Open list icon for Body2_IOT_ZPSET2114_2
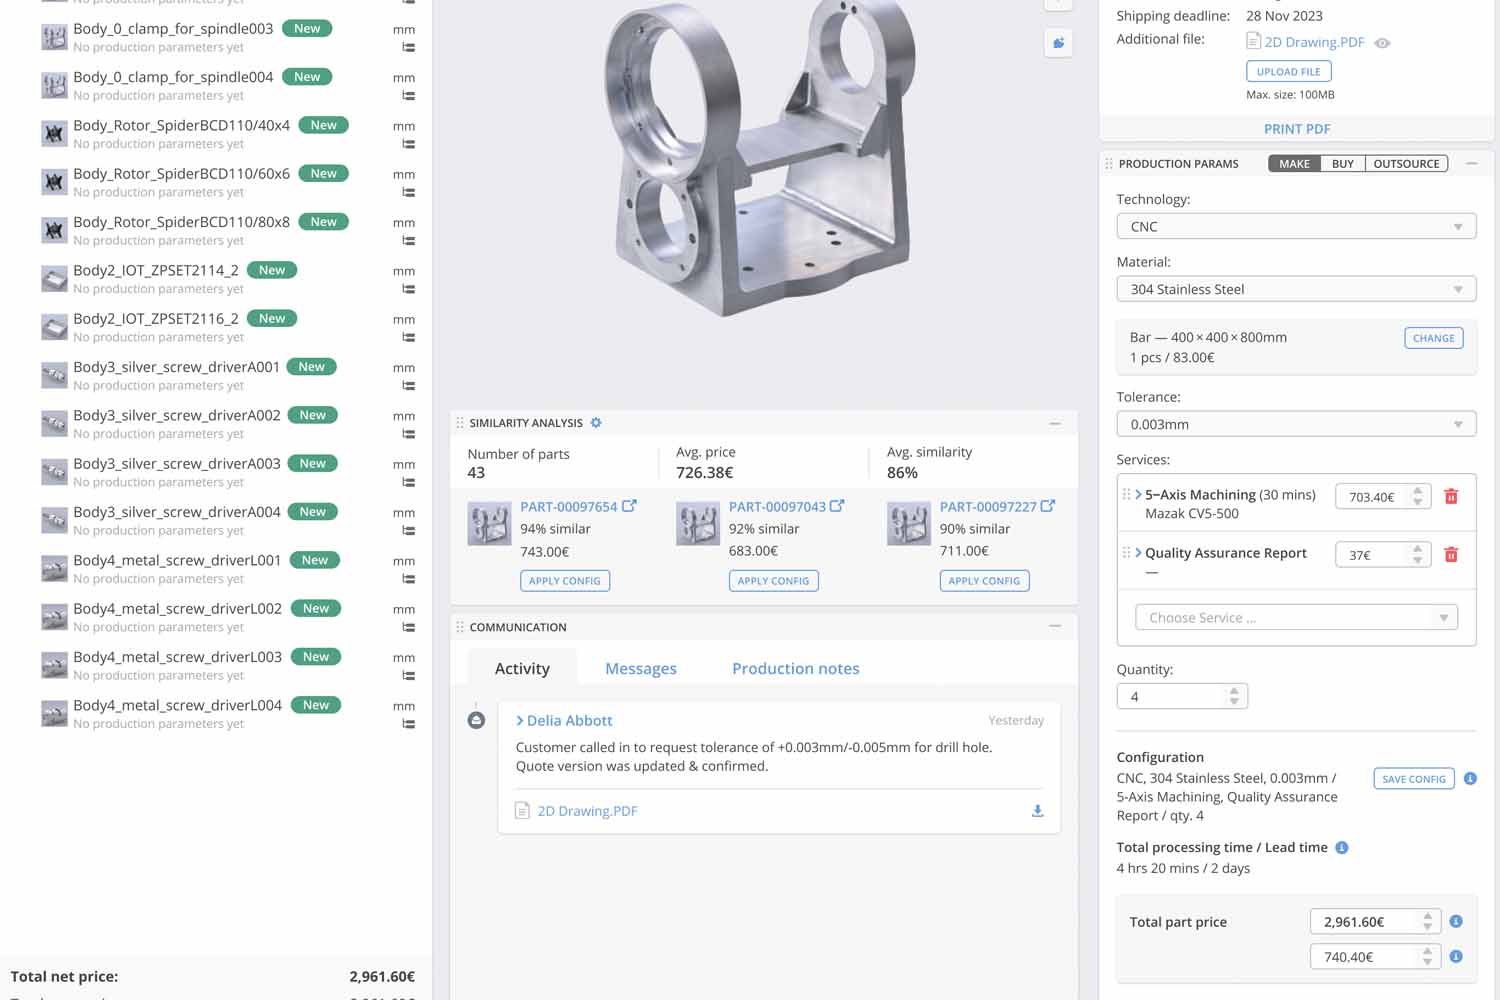The width and height of the screenshot is (1500, 1000). click(x=408, y=289)
